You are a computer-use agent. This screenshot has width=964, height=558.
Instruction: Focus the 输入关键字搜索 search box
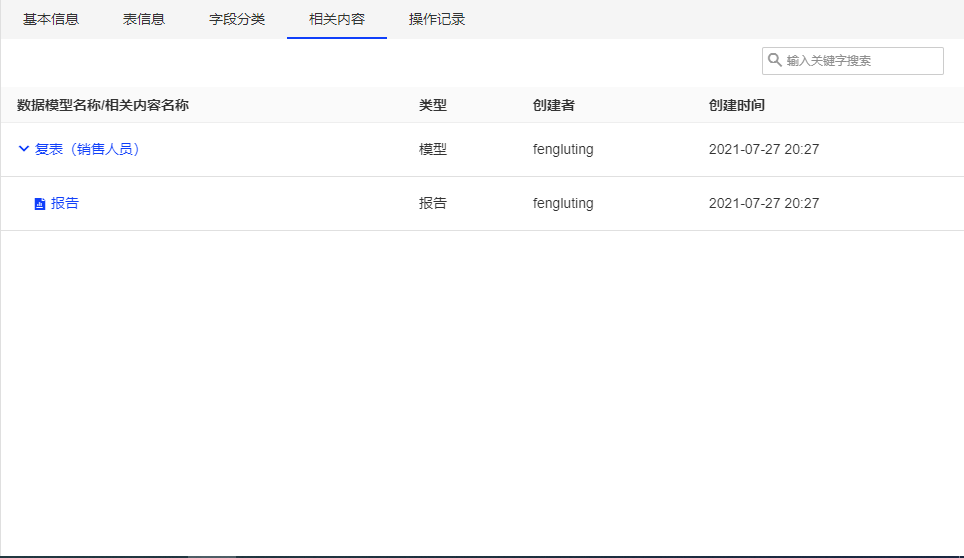pos(860,61)
